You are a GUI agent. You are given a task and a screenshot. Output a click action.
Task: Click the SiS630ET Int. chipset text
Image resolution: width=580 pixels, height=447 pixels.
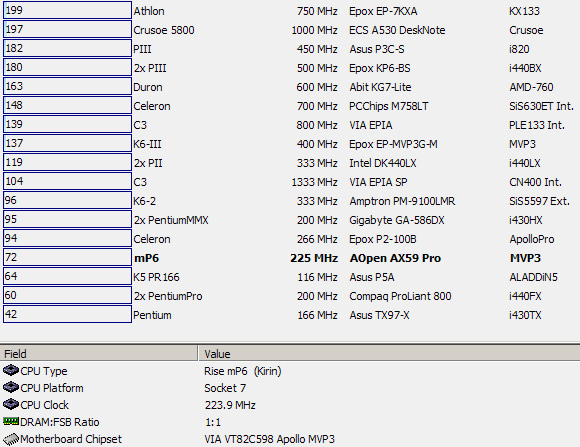(541, 106)
